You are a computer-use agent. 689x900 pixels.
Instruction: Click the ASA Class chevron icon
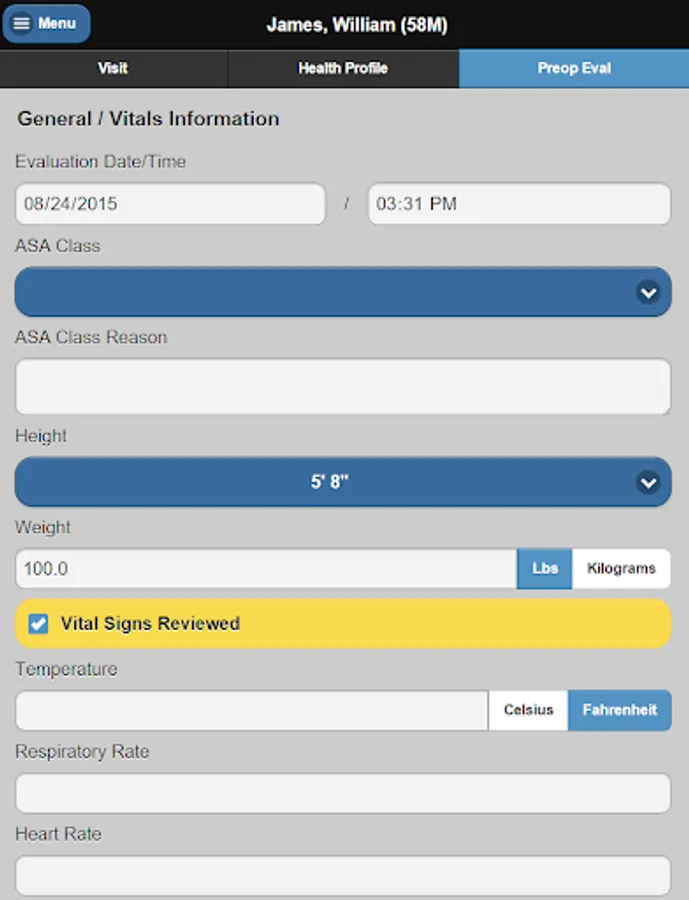(x=648, y=292)
